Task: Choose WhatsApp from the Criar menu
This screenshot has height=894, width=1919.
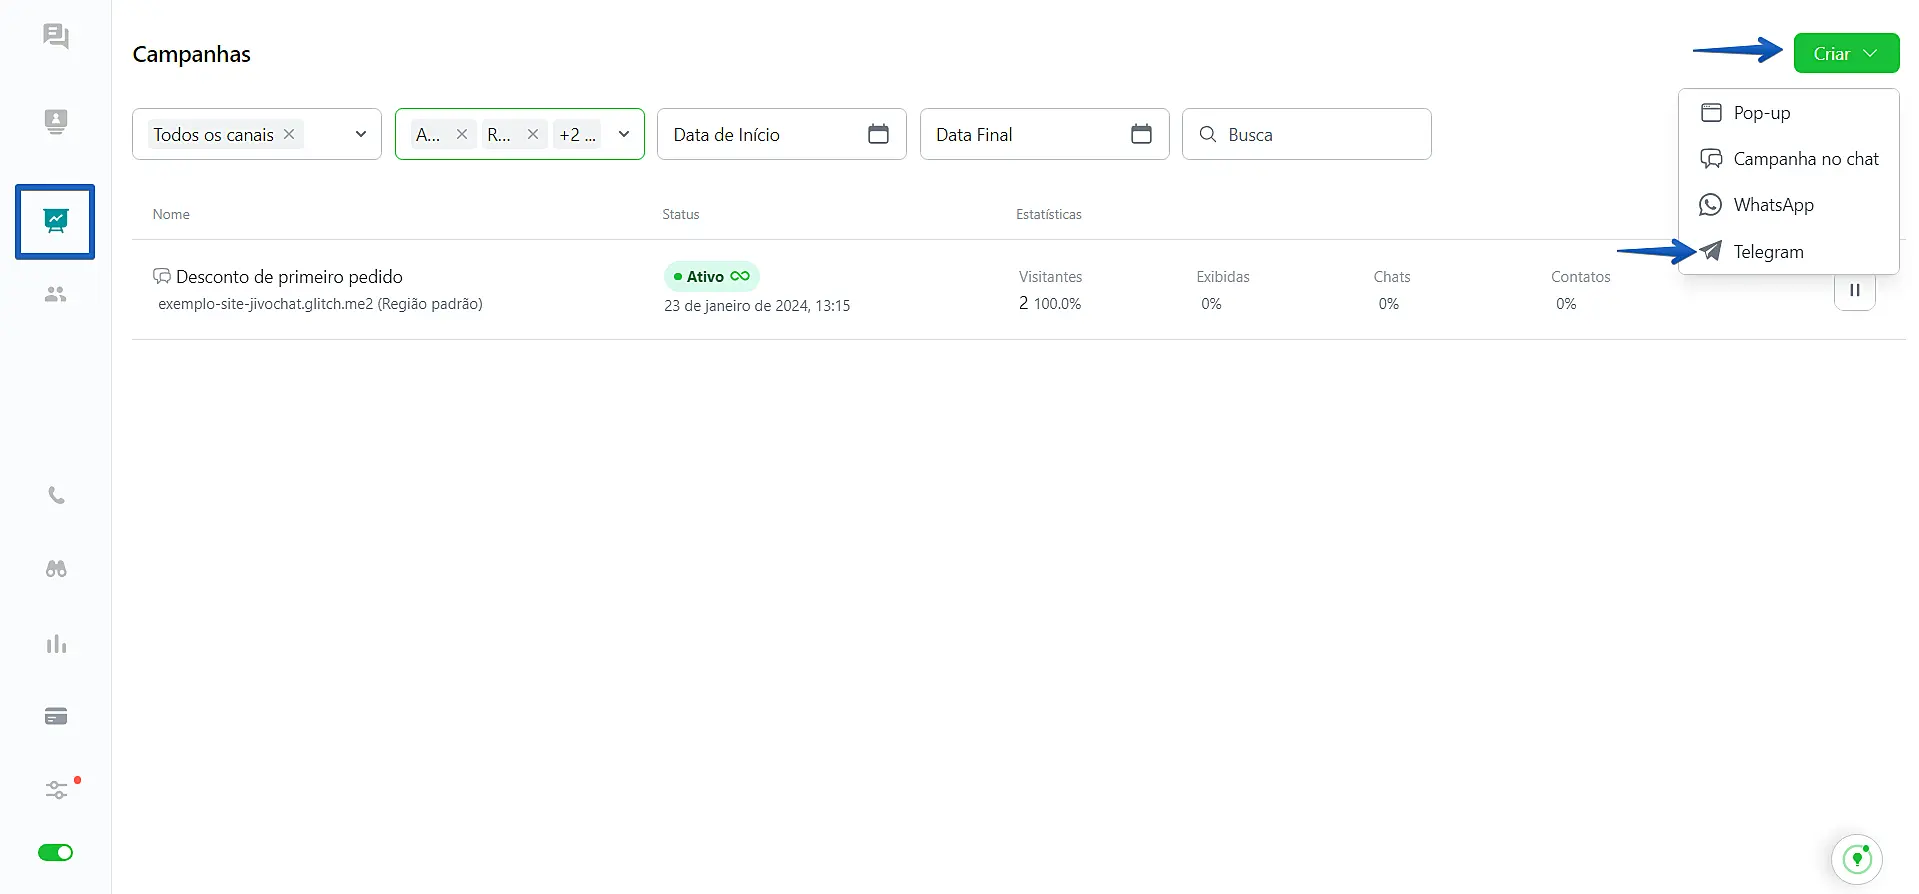Action: pos(1773,205)
